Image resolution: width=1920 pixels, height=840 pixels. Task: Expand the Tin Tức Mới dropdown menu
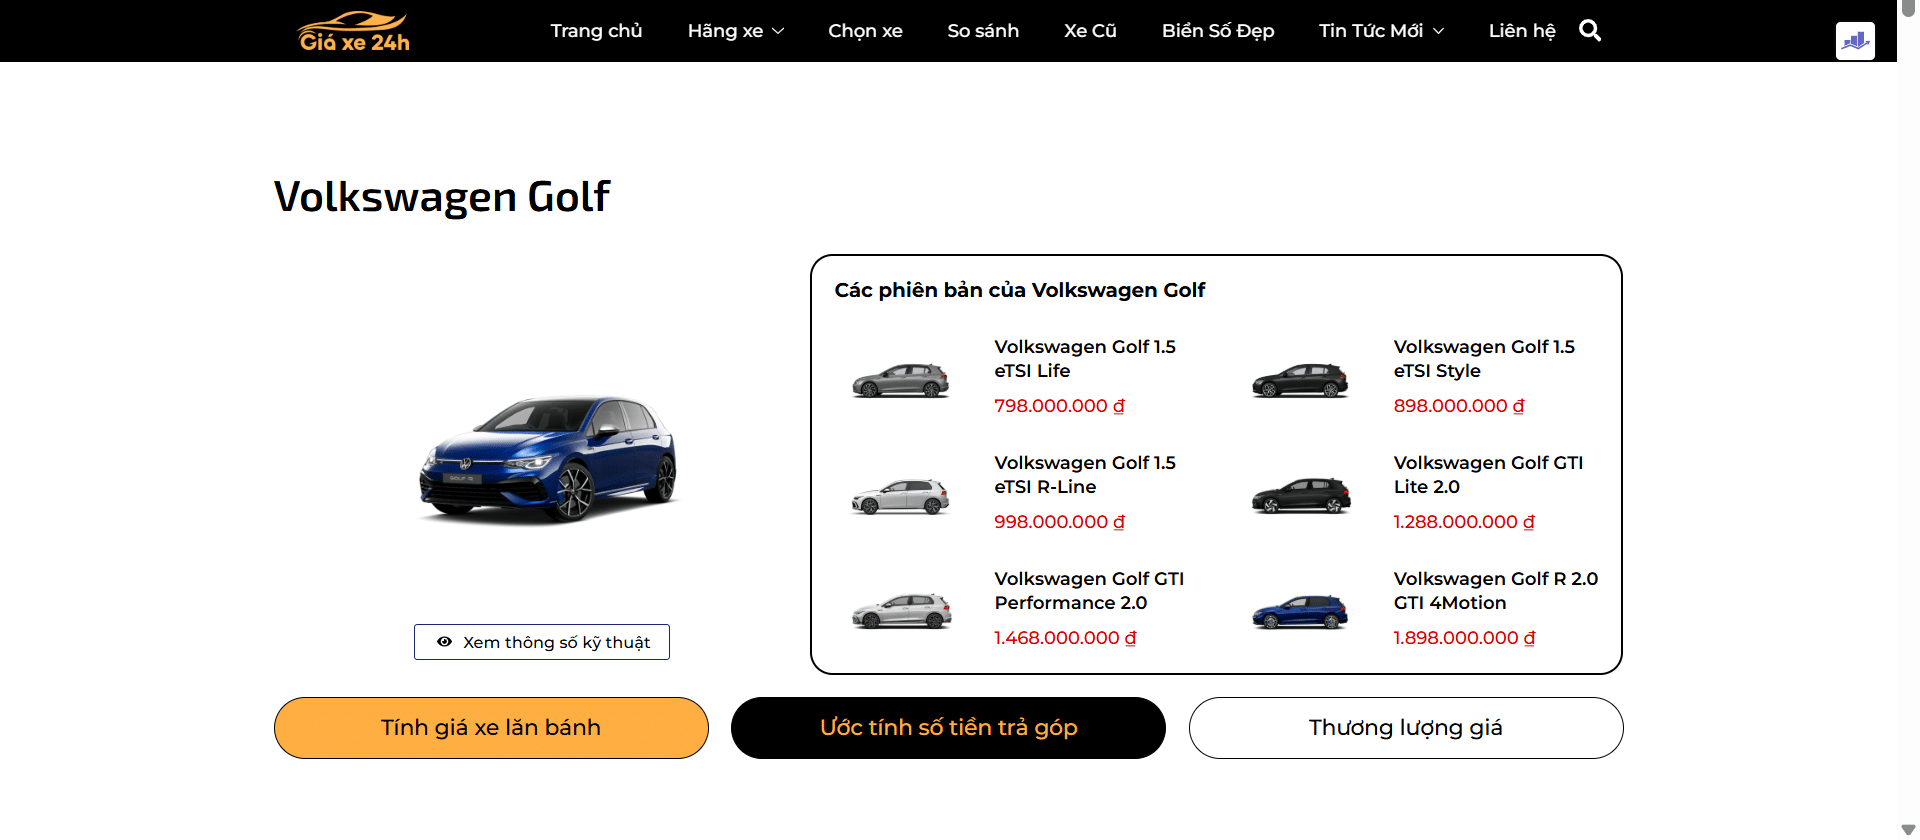coord(1381,31)
